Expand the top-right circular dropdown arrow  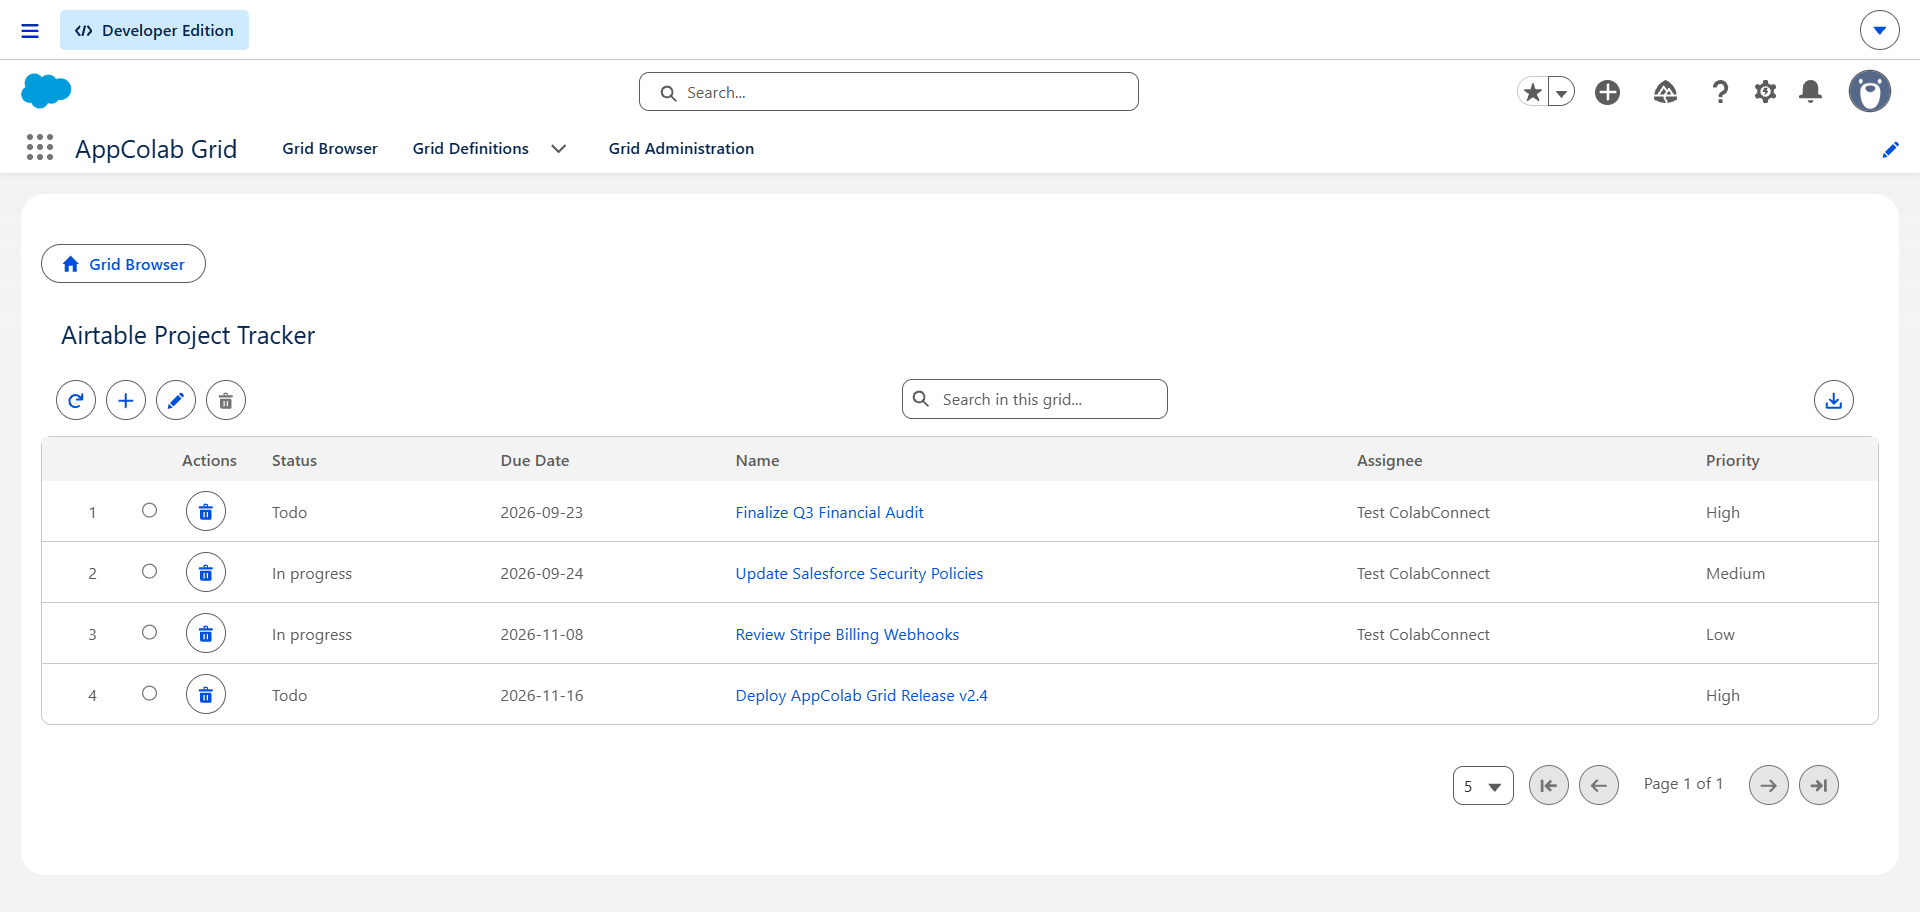point(1880,30)
